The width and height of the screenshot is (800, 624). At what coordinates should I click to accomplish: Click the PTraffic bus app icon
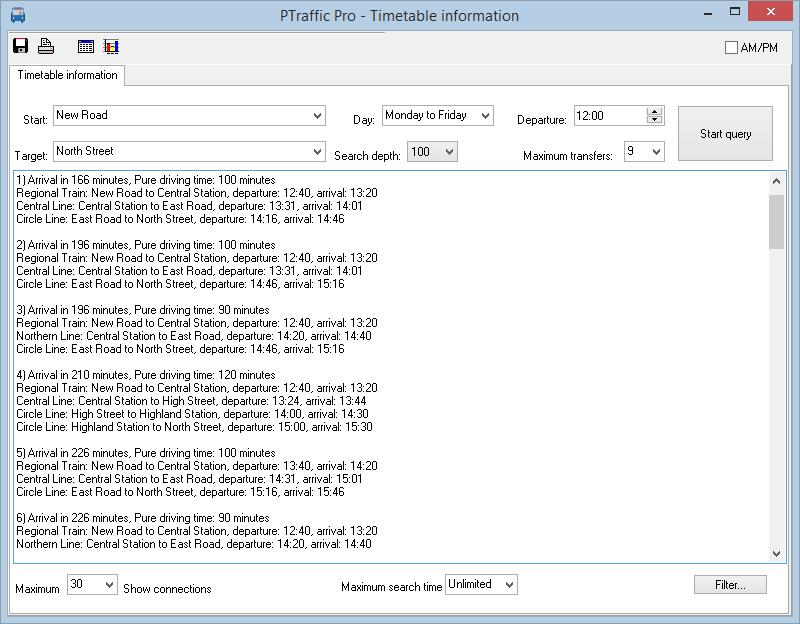(18, 15)
